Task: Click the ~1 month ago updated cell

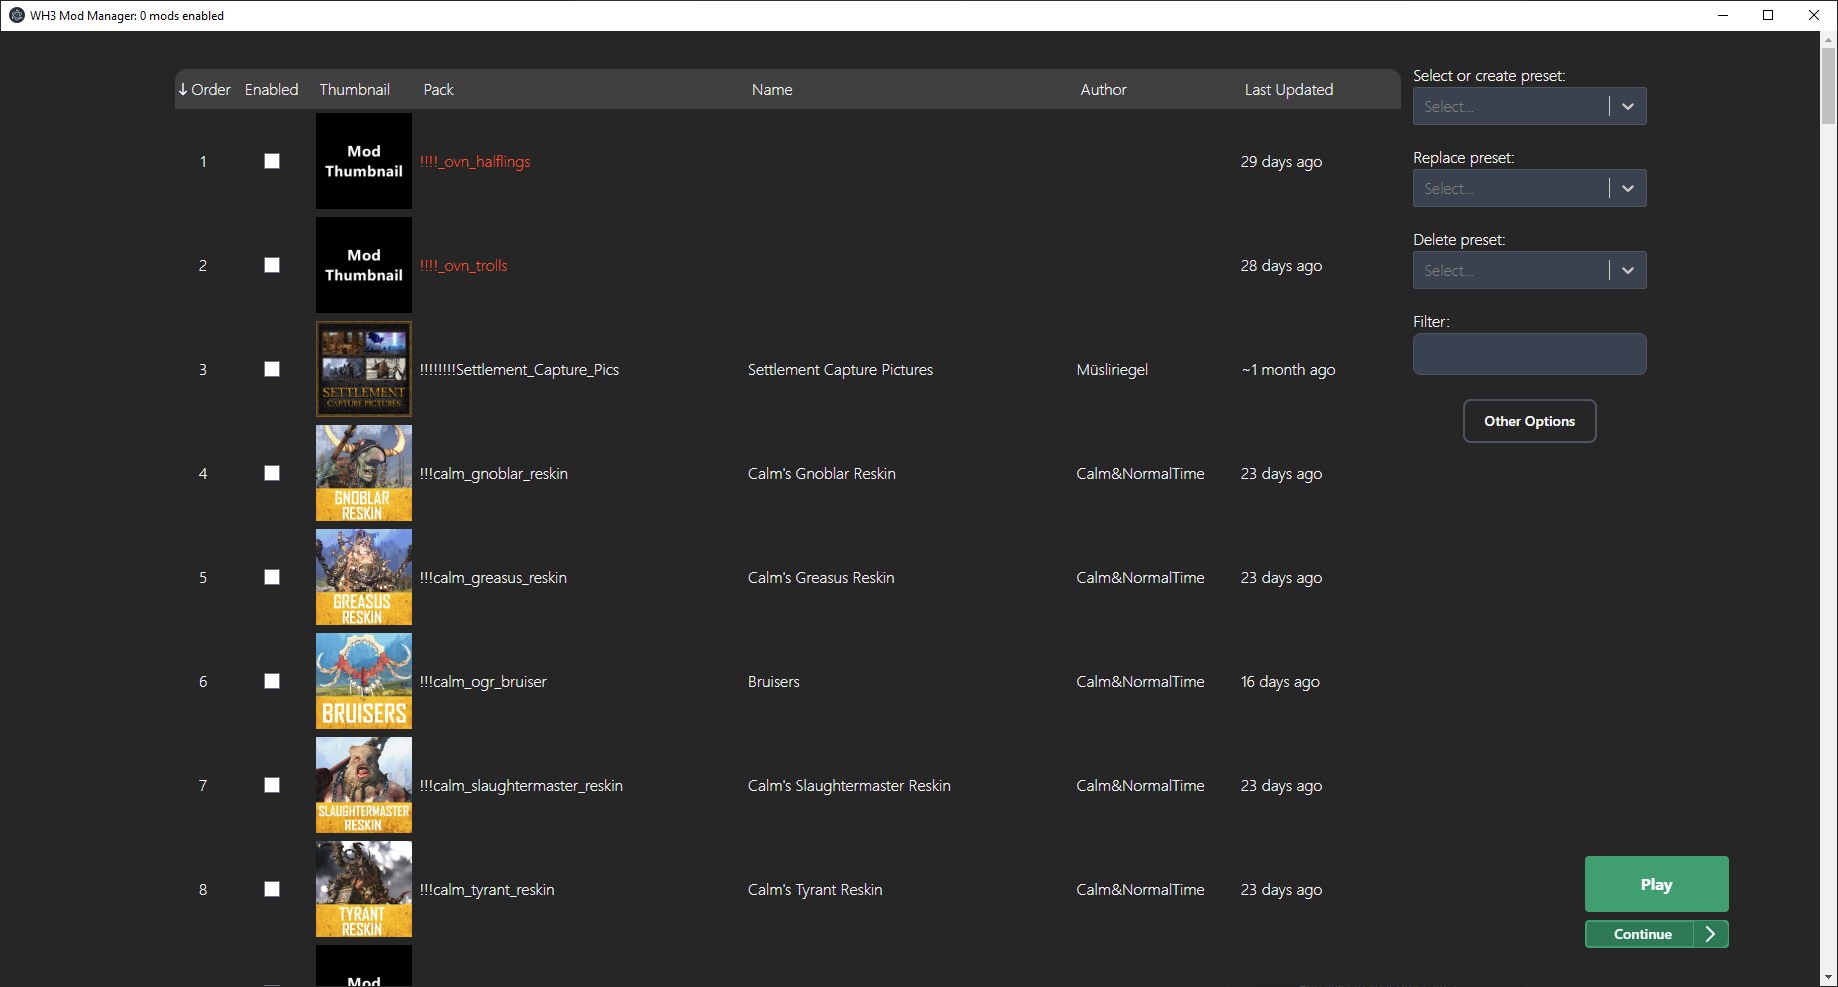Action: (x=1288, y=370)
